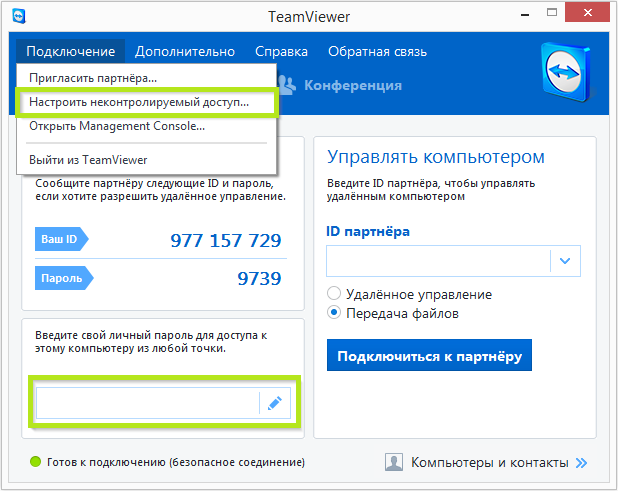Click Подключиться к партнёру button

429,355
